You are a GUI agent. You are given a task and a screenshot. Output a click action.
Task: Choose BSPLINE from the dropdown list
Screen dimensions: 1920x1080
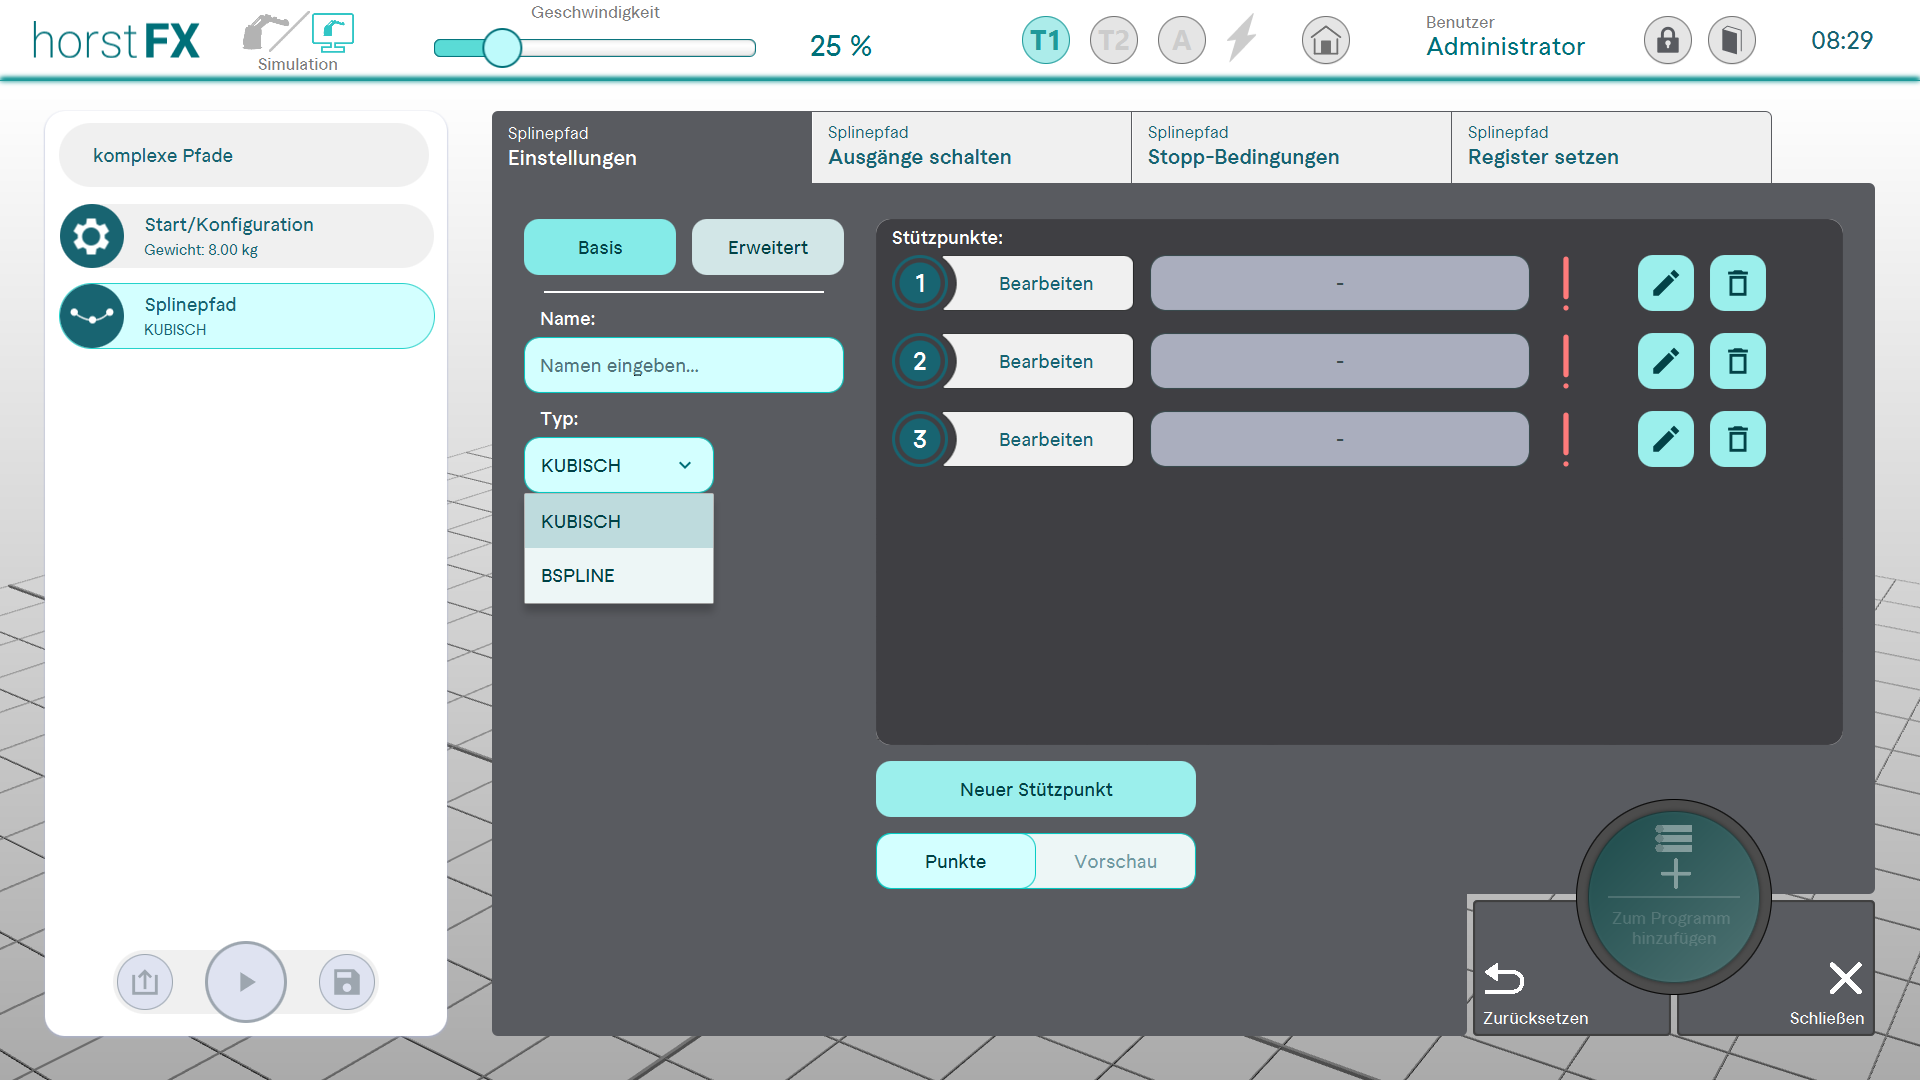[618, 576]
